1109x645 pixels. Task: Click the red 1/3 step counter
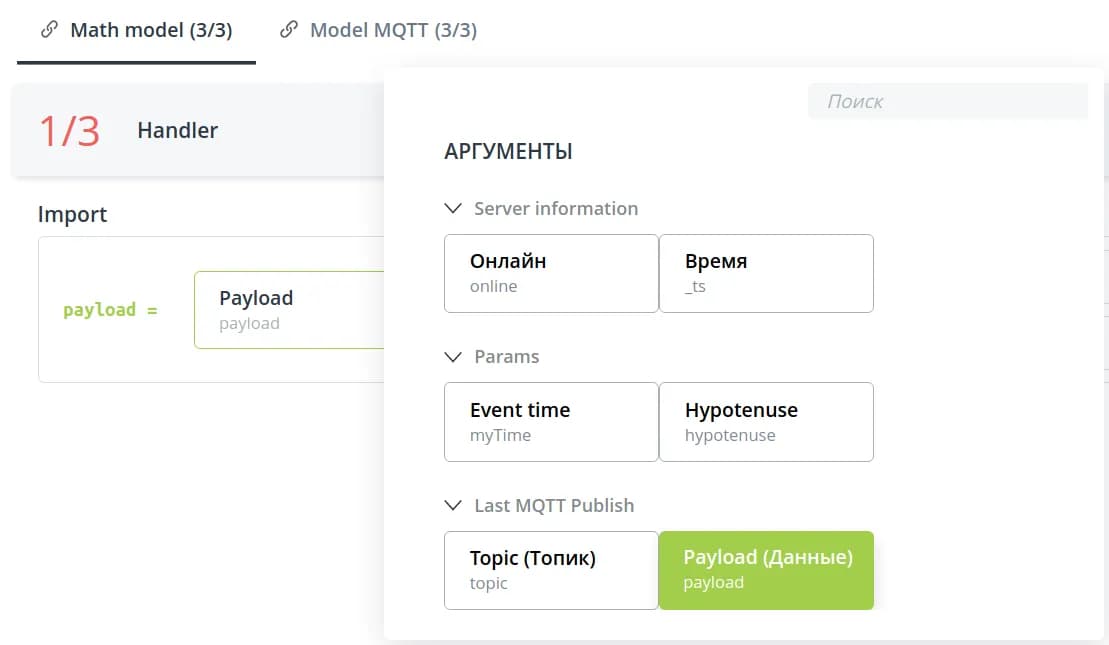coord(69,131)
